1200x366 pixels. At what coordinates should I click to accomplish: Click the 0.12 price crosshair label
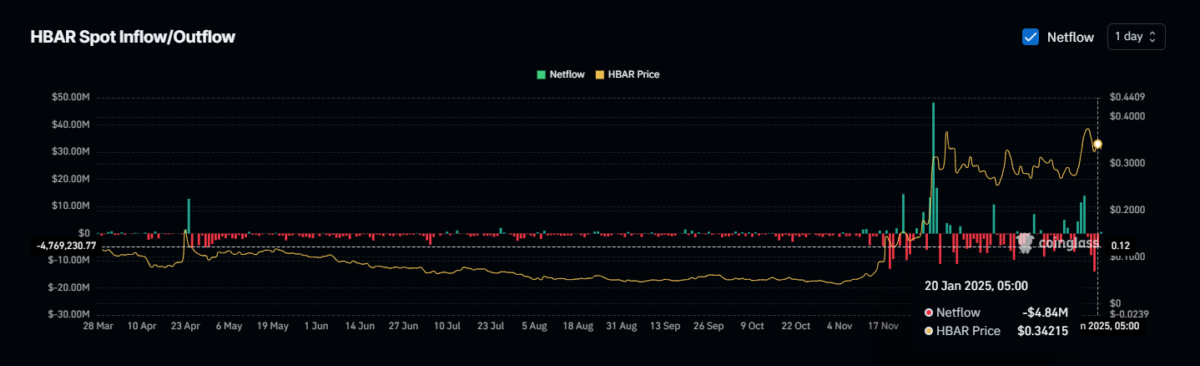point(1120,246)
